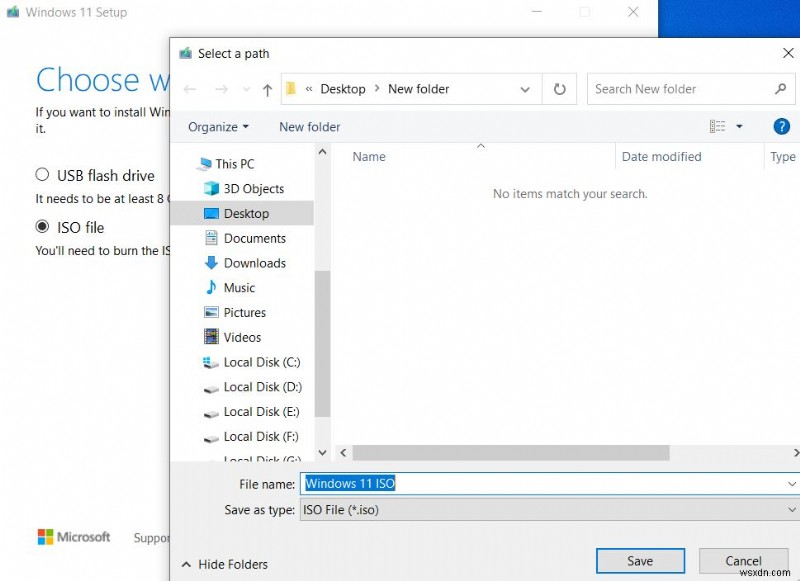Open the This PC sidebar item
The image size is (800, 581).
click(x=237, y=163)
